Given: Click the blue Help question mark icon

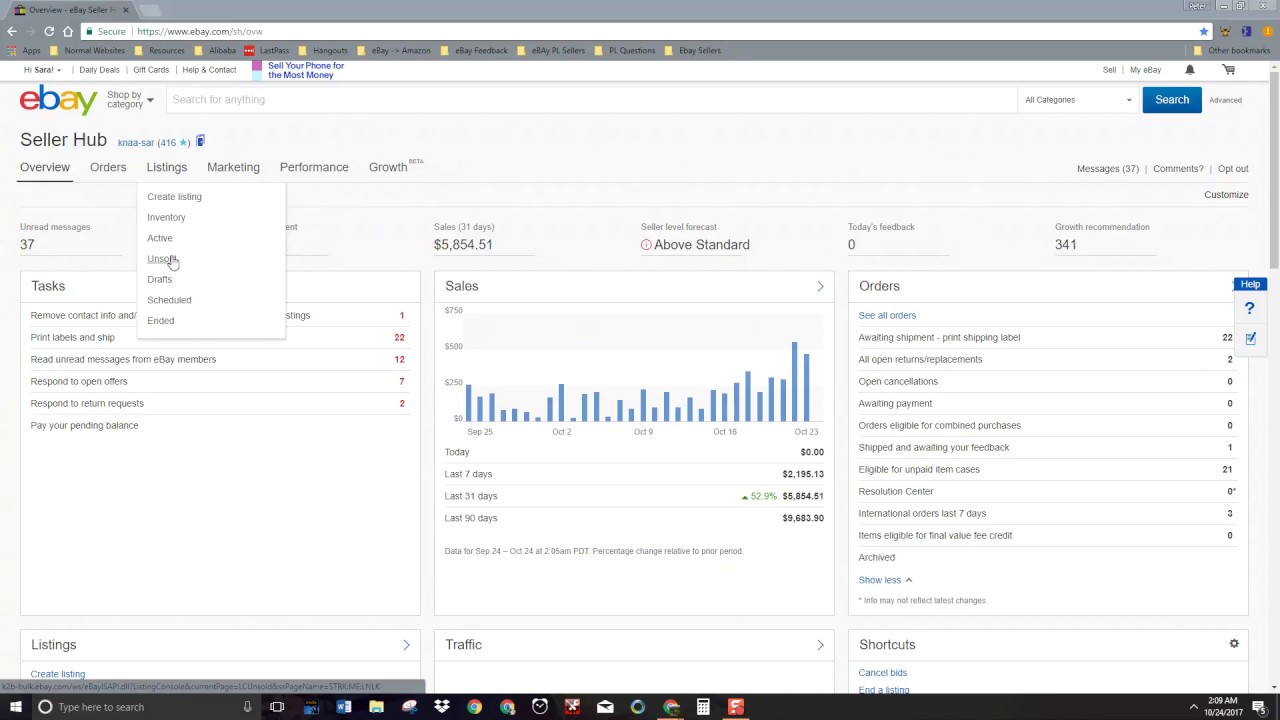Looking at the screenshot, I should tap(1249, 309).
